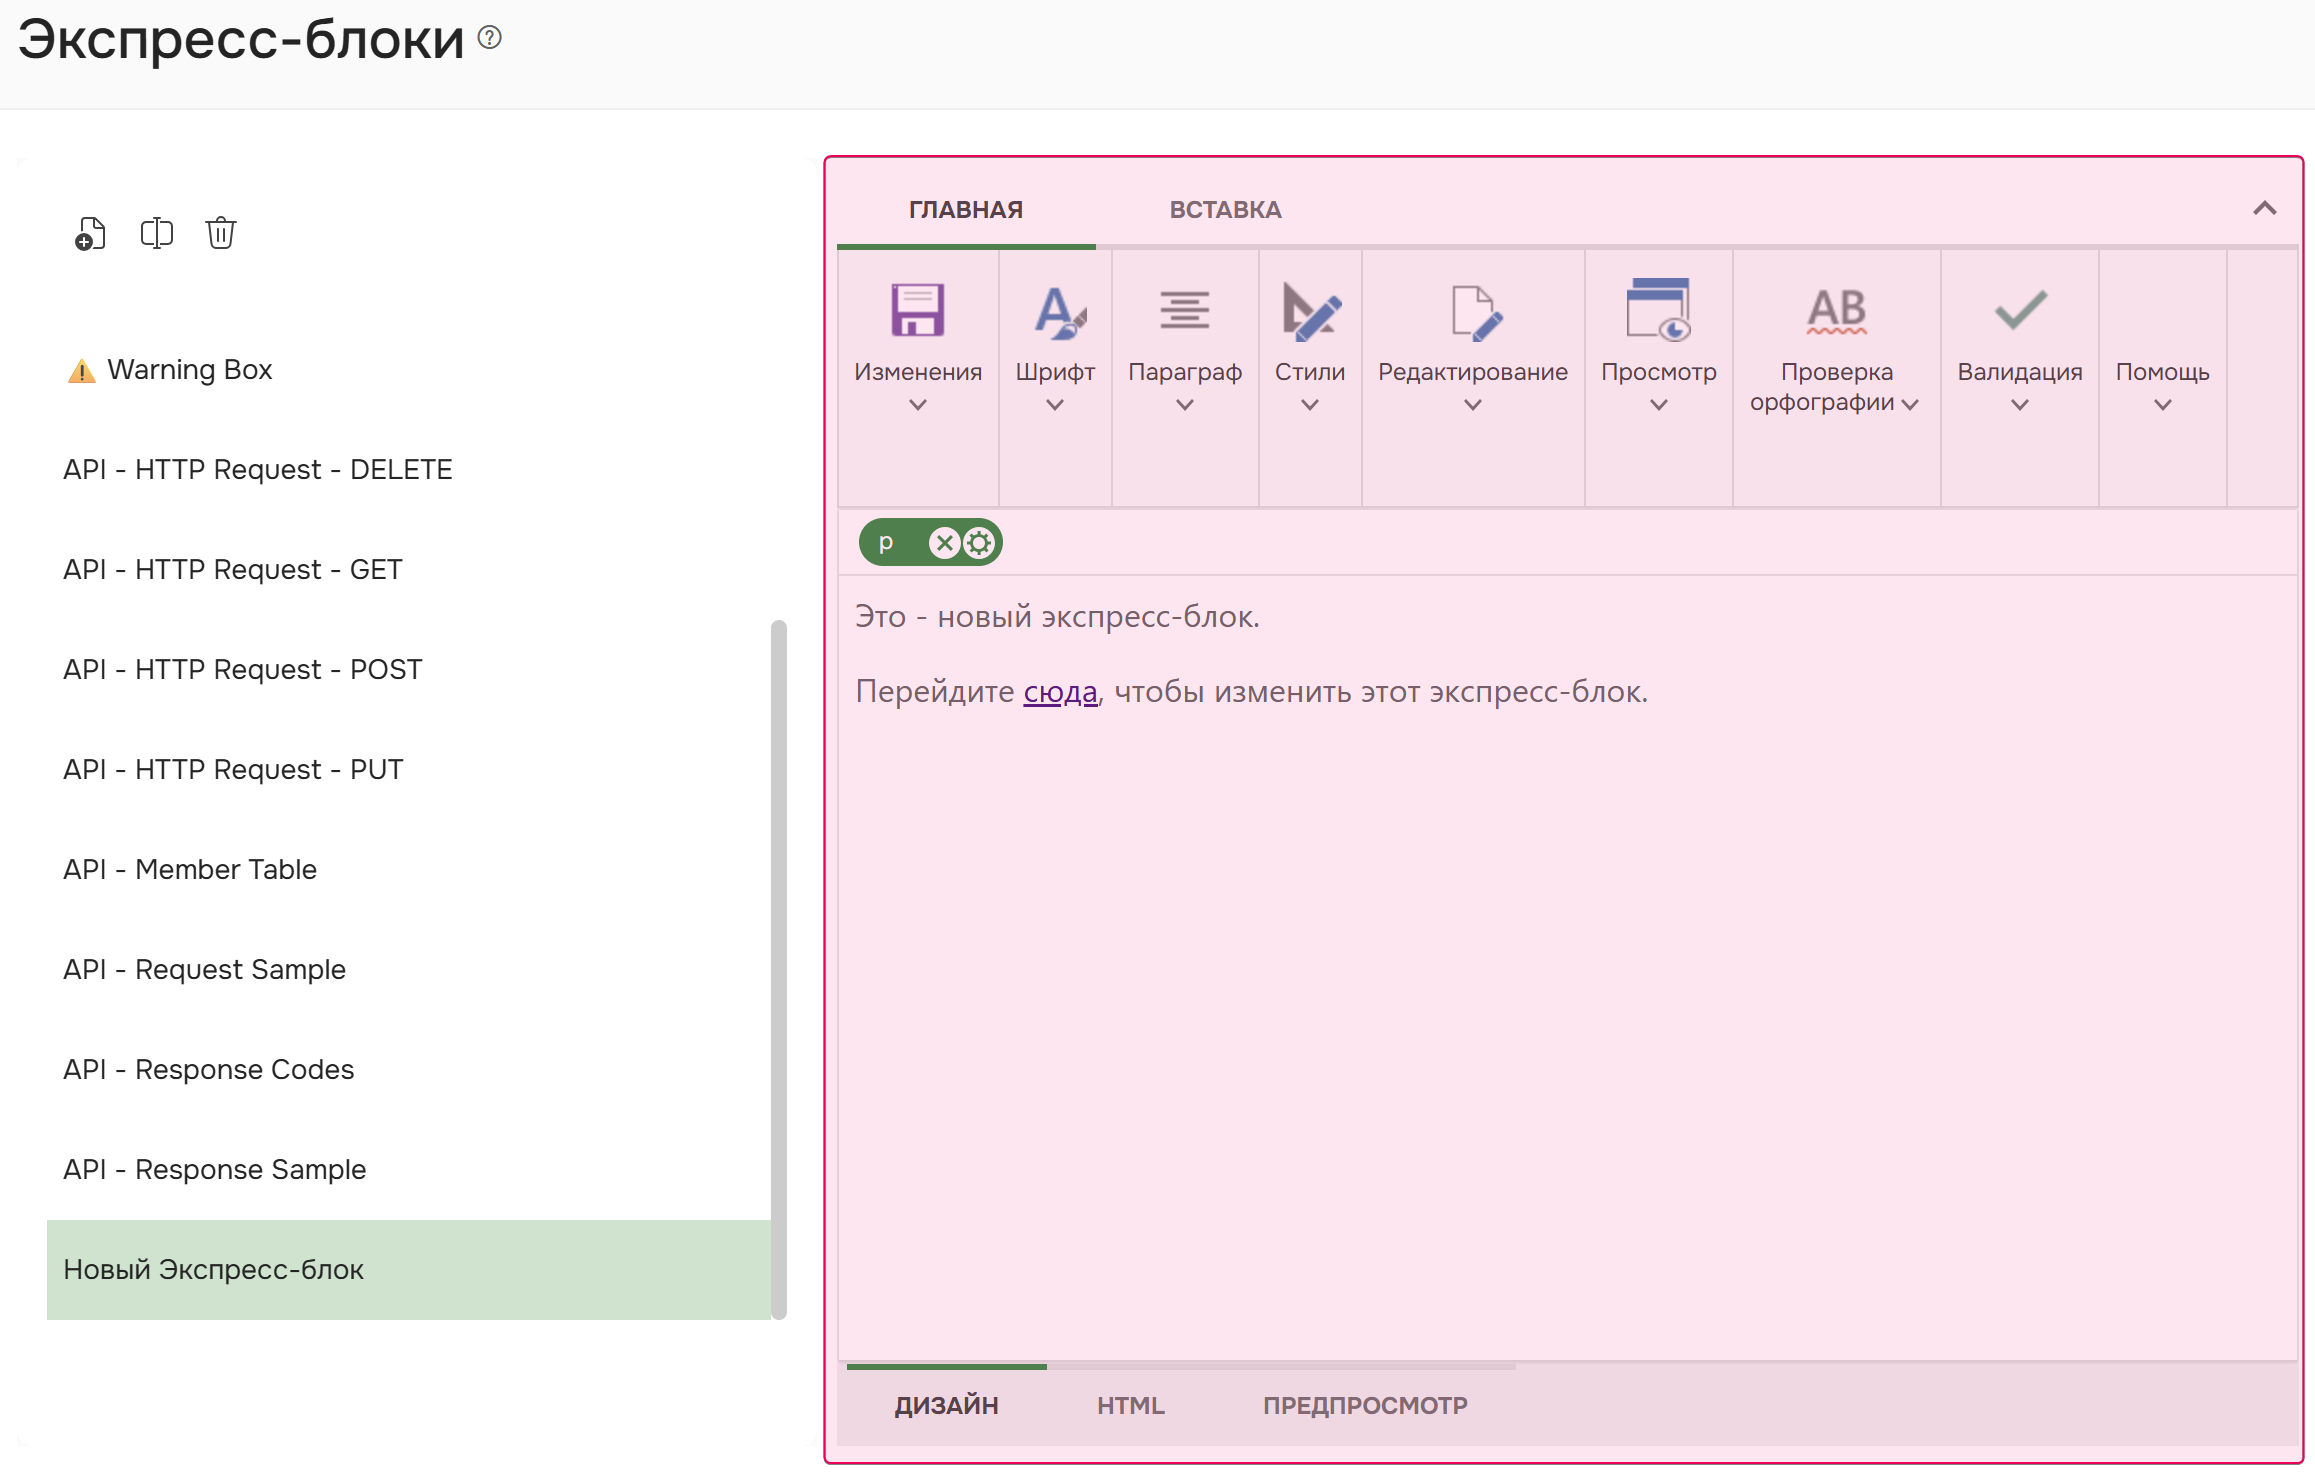
Task: Expand the Параграф dropdown arrow
Action: coord(1184,405)
